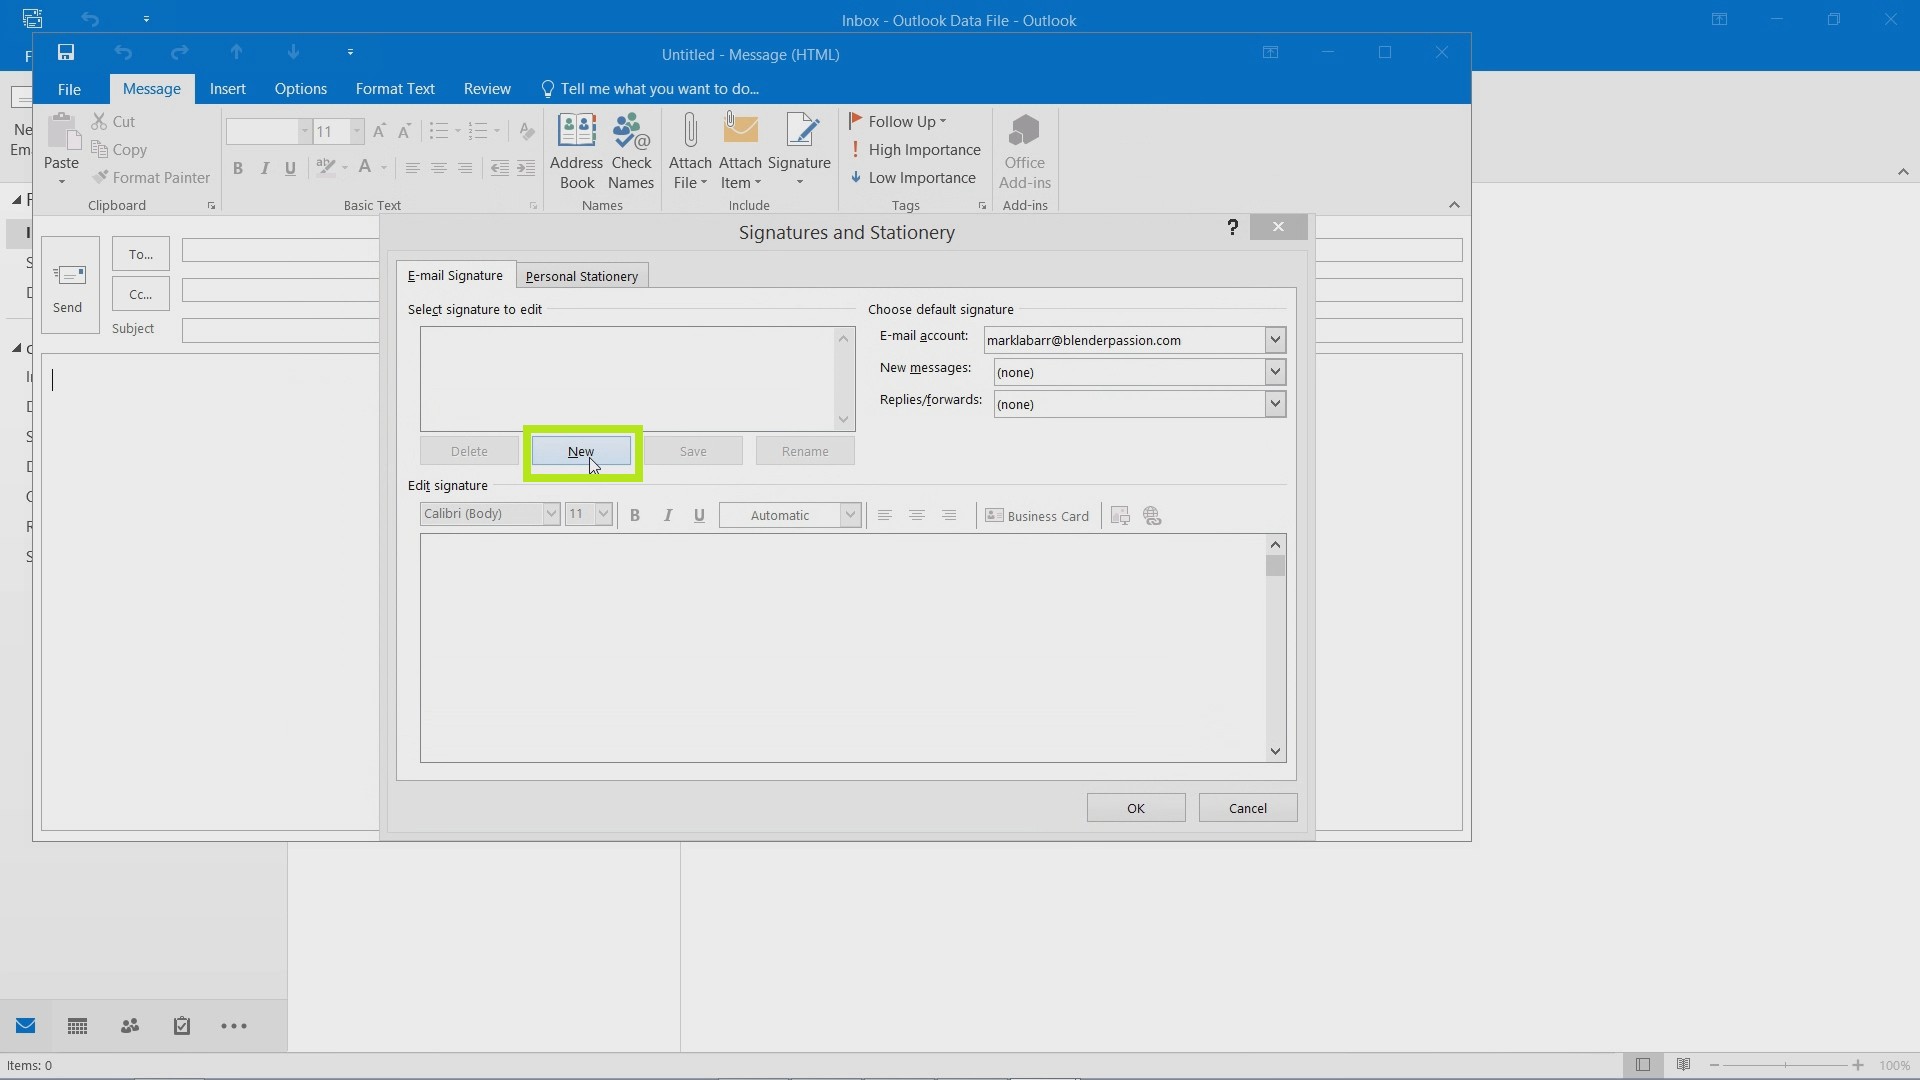This screenshot has width=1920, height=1080.
Task: Click High Importance tag icon
Action: 855,149
